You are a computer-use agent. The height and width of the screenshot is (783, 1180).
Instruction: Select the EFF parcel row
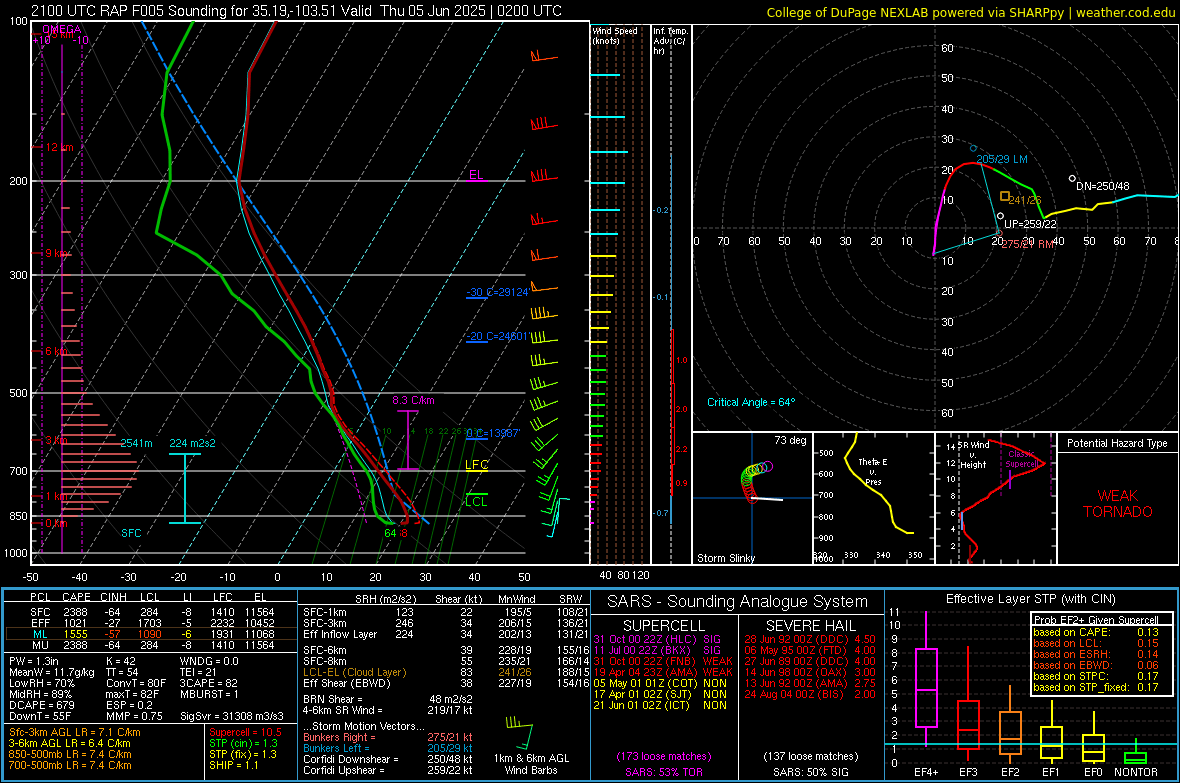(x=151, y=623)
